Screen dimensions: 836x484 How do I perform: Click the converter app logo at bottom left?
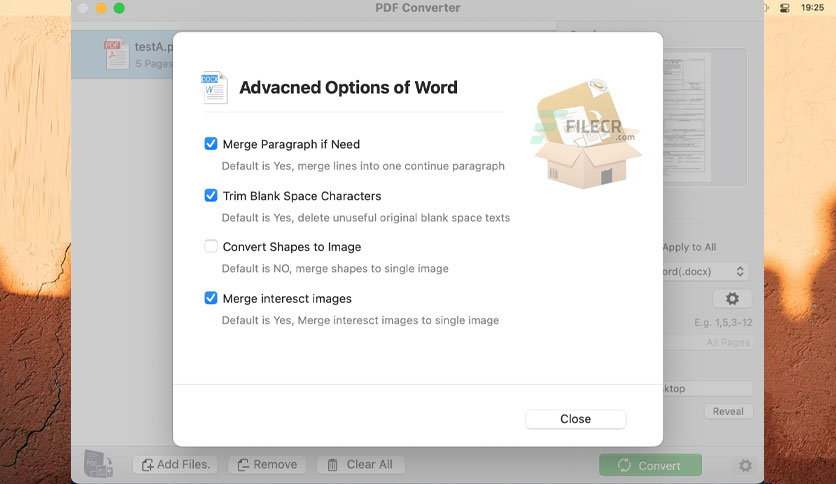[x=98, y=463]
